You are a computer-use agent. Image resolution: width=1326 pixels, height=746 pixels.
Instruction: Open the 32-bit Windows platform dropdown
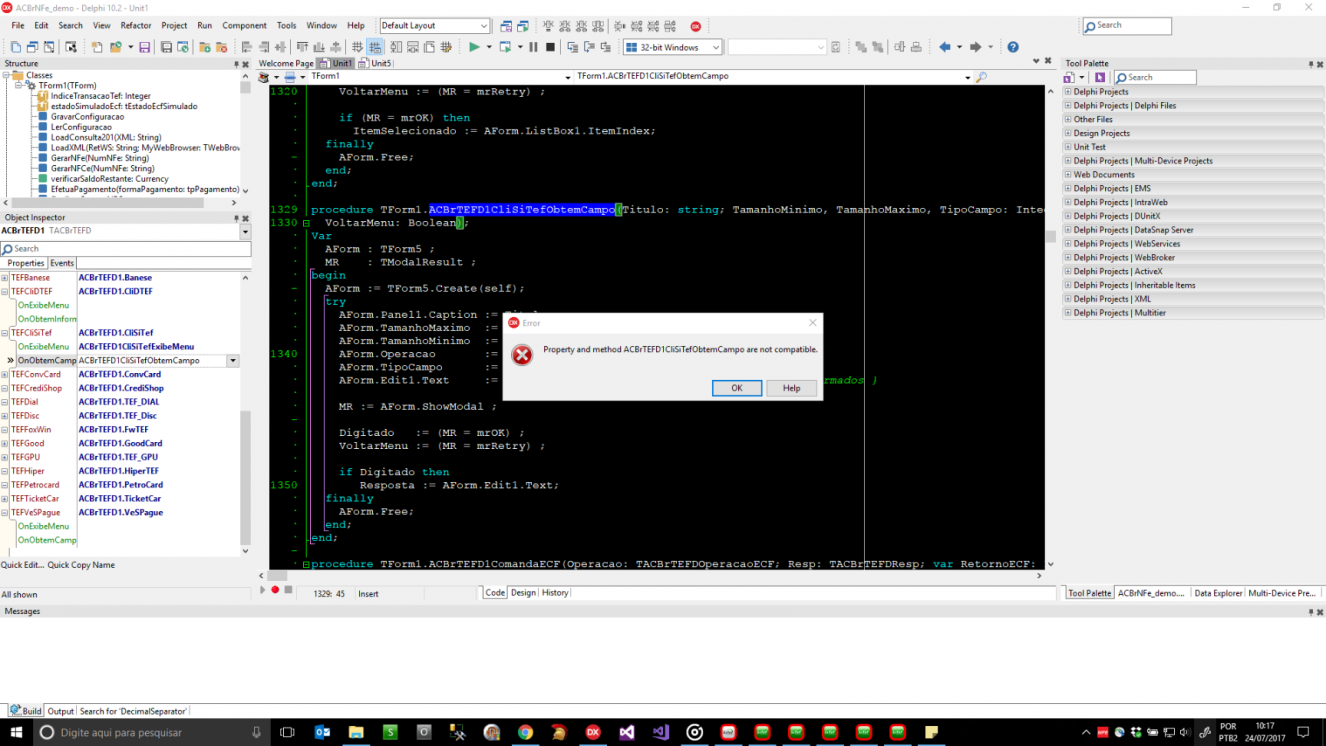point(672,47)
